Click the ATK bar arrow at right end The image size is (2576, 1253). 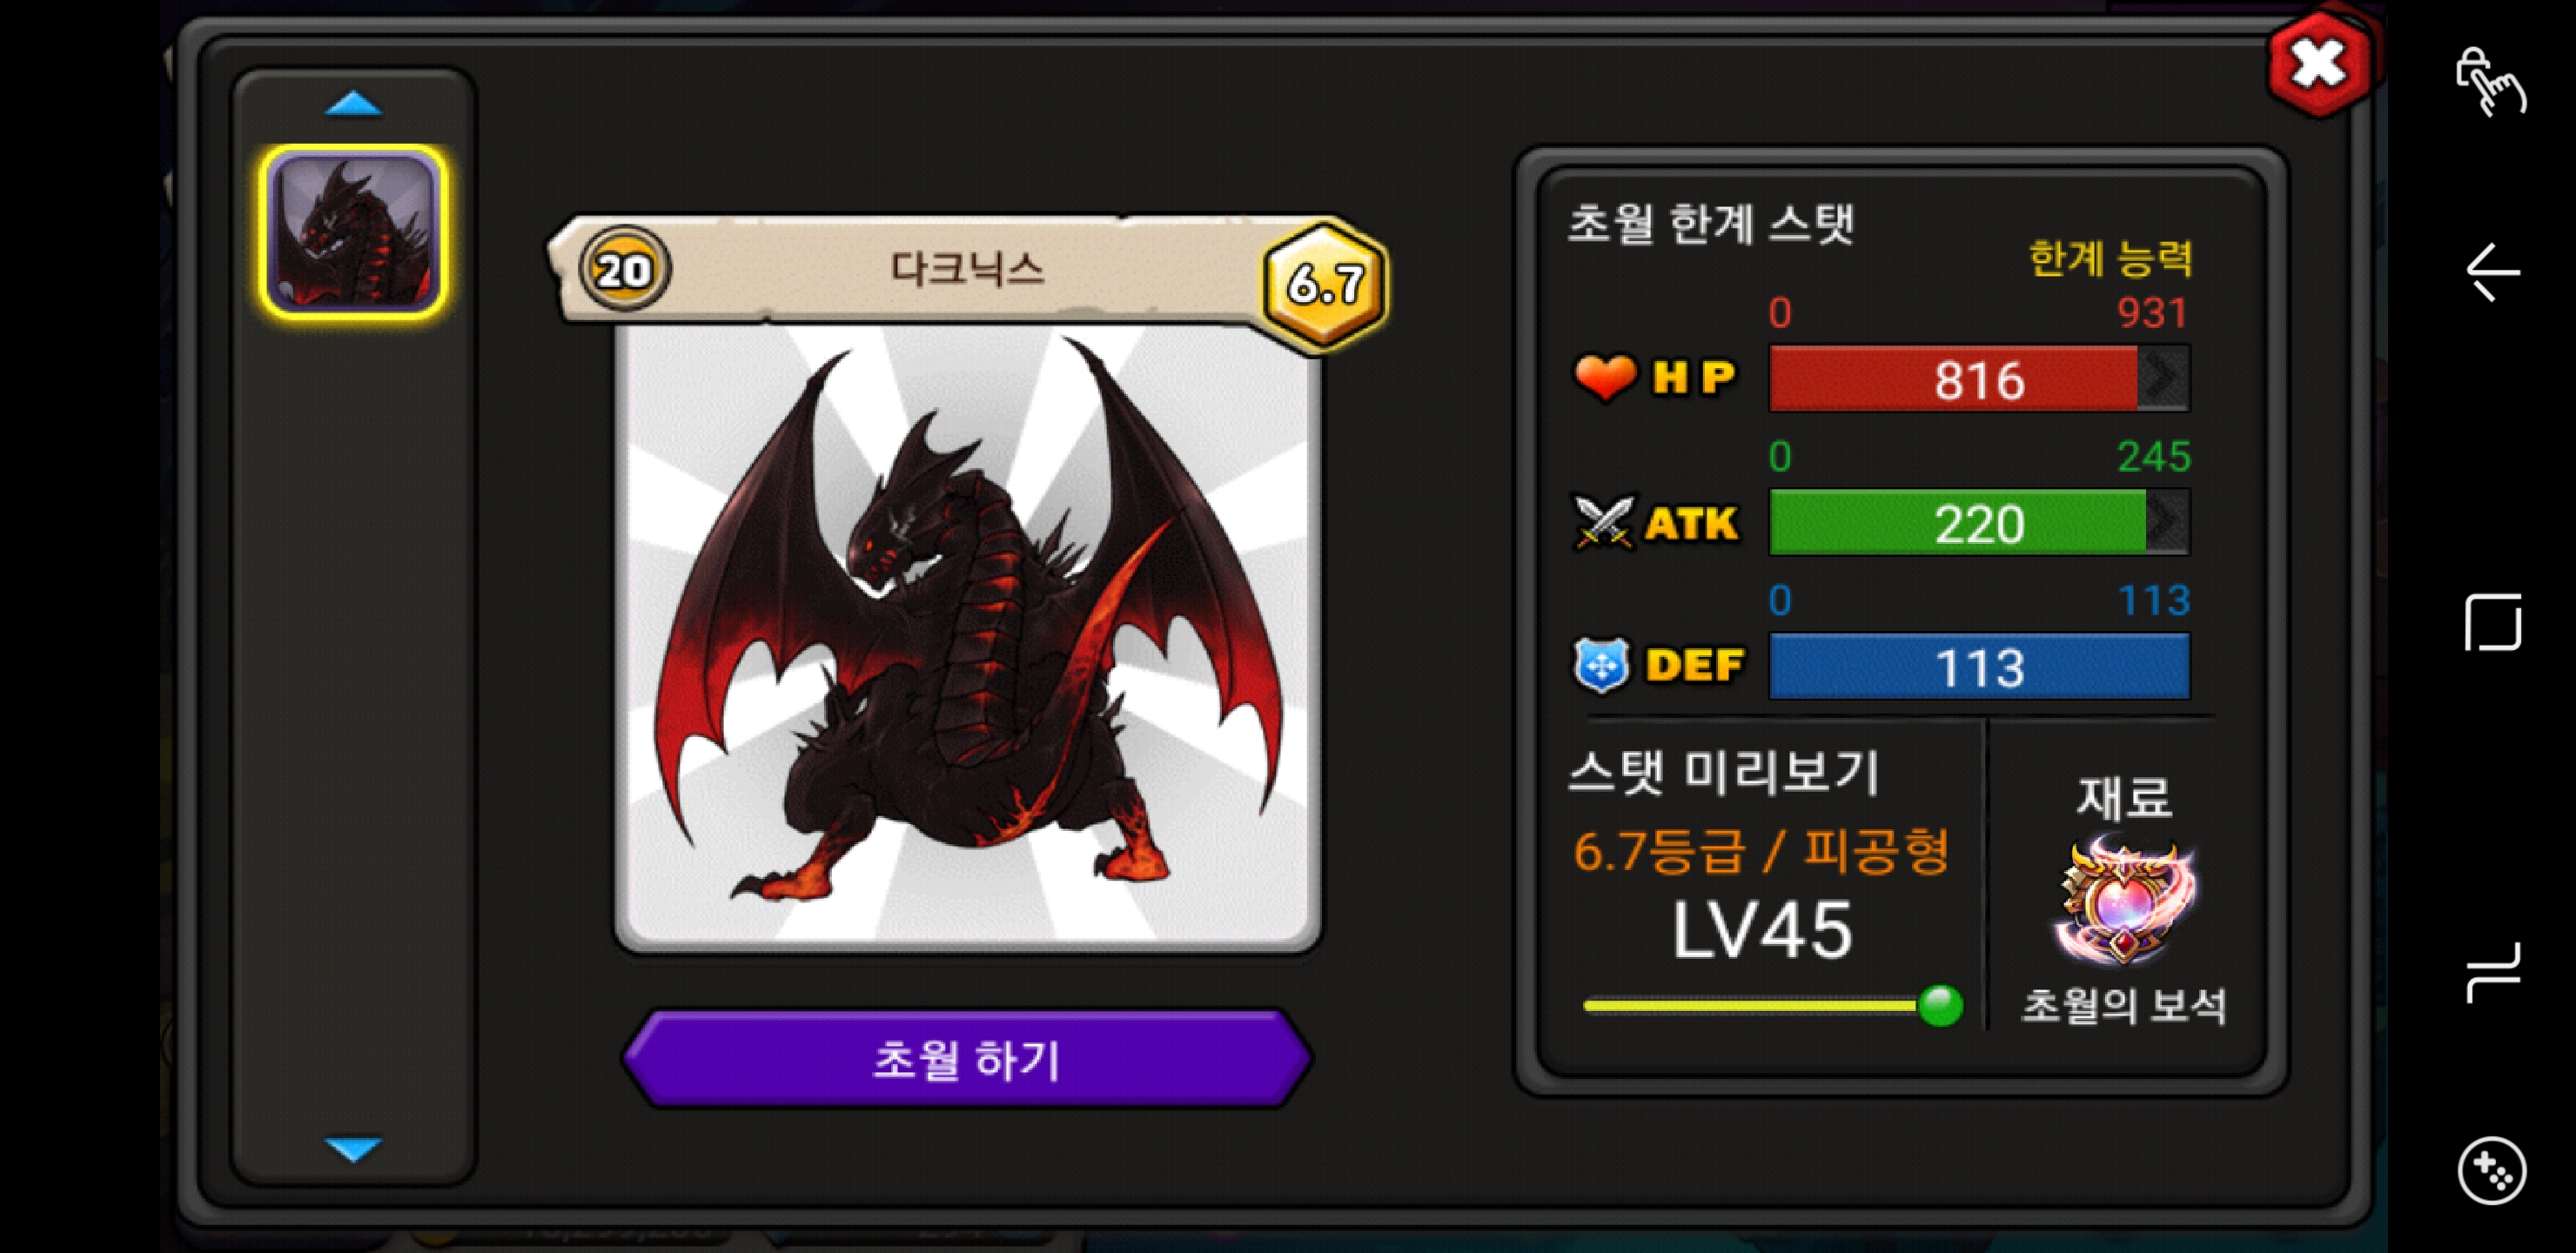click(2167, 522)
